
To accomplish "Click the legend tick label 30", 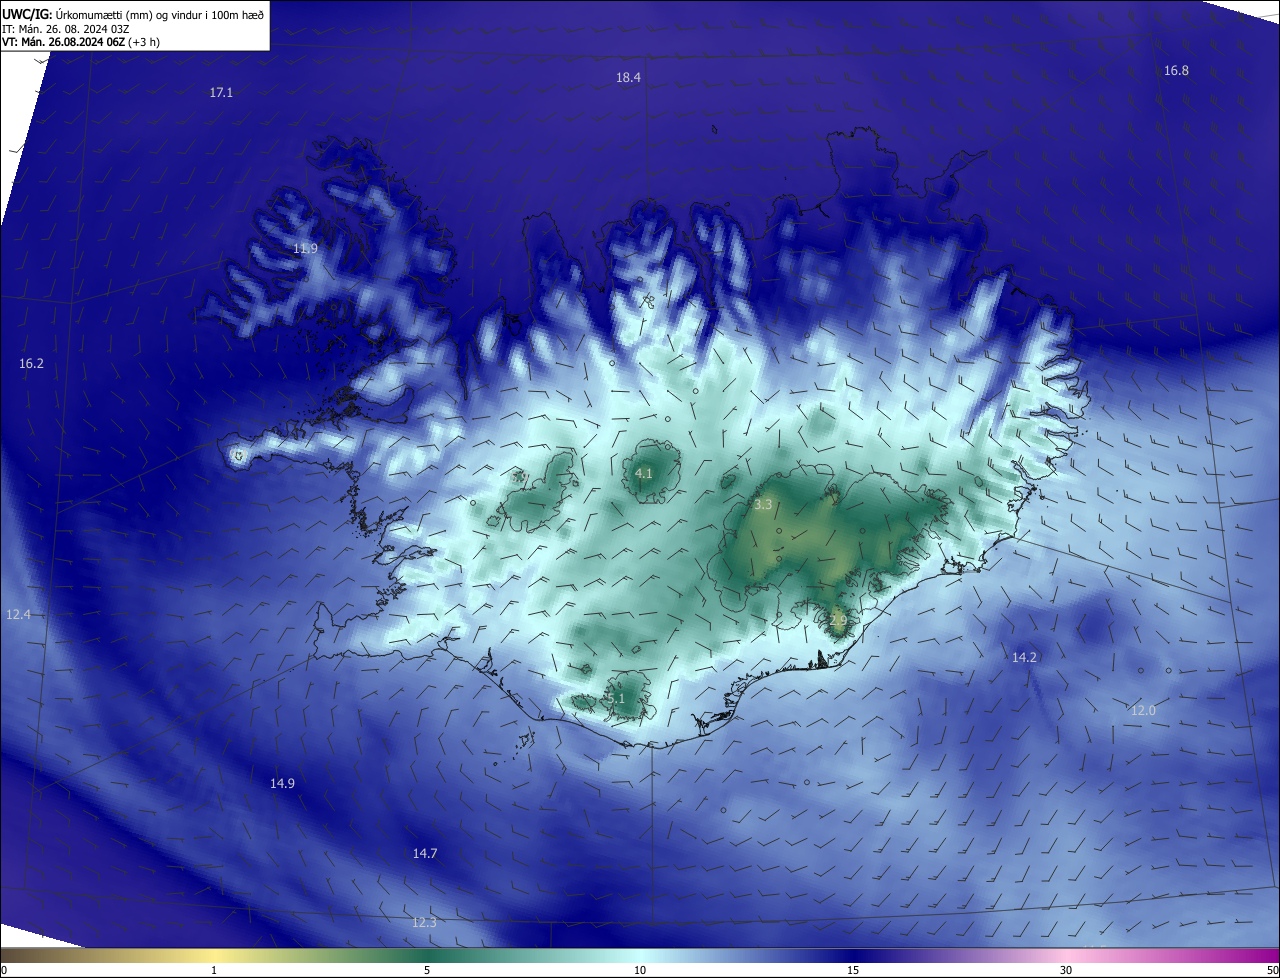I will [x=1066, y=970].
